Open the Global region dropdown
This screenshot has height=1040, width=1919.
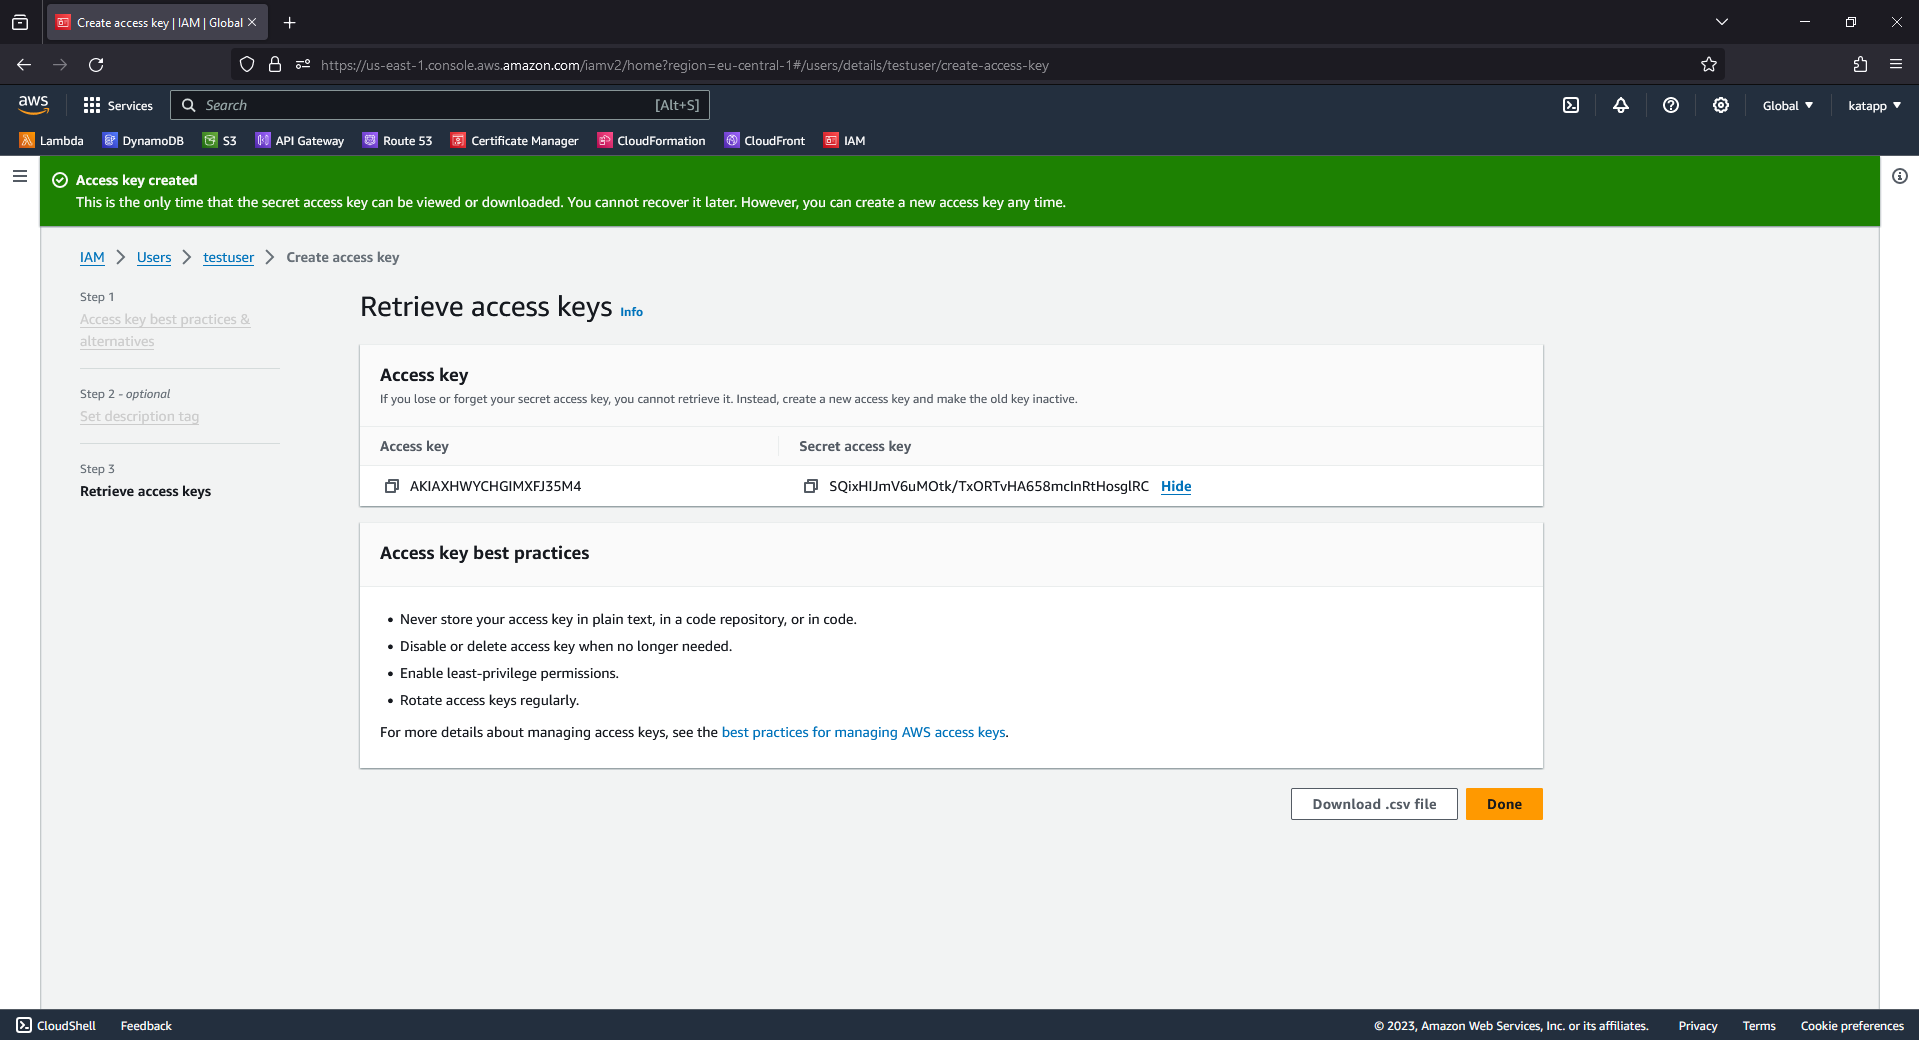[1788, 105]
